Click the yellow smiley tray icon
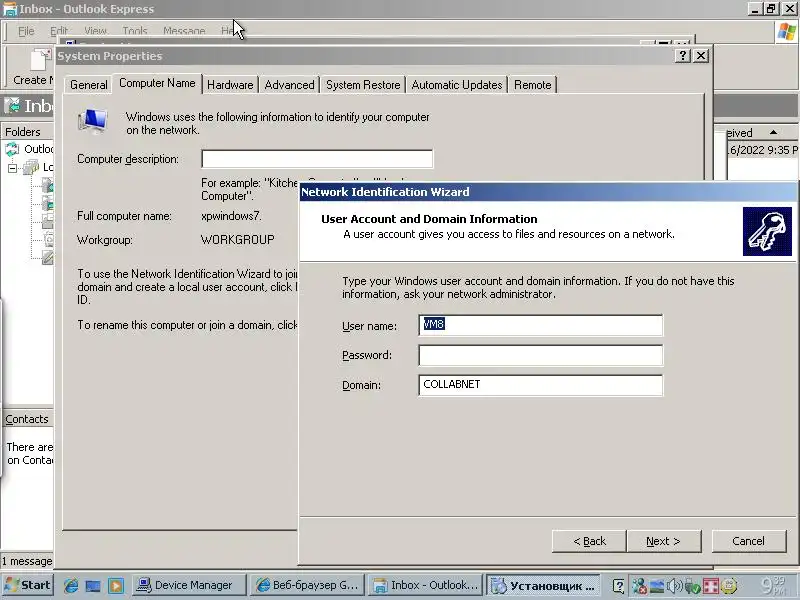The height and width of the screenshot is (600, 800). point(729,586)
